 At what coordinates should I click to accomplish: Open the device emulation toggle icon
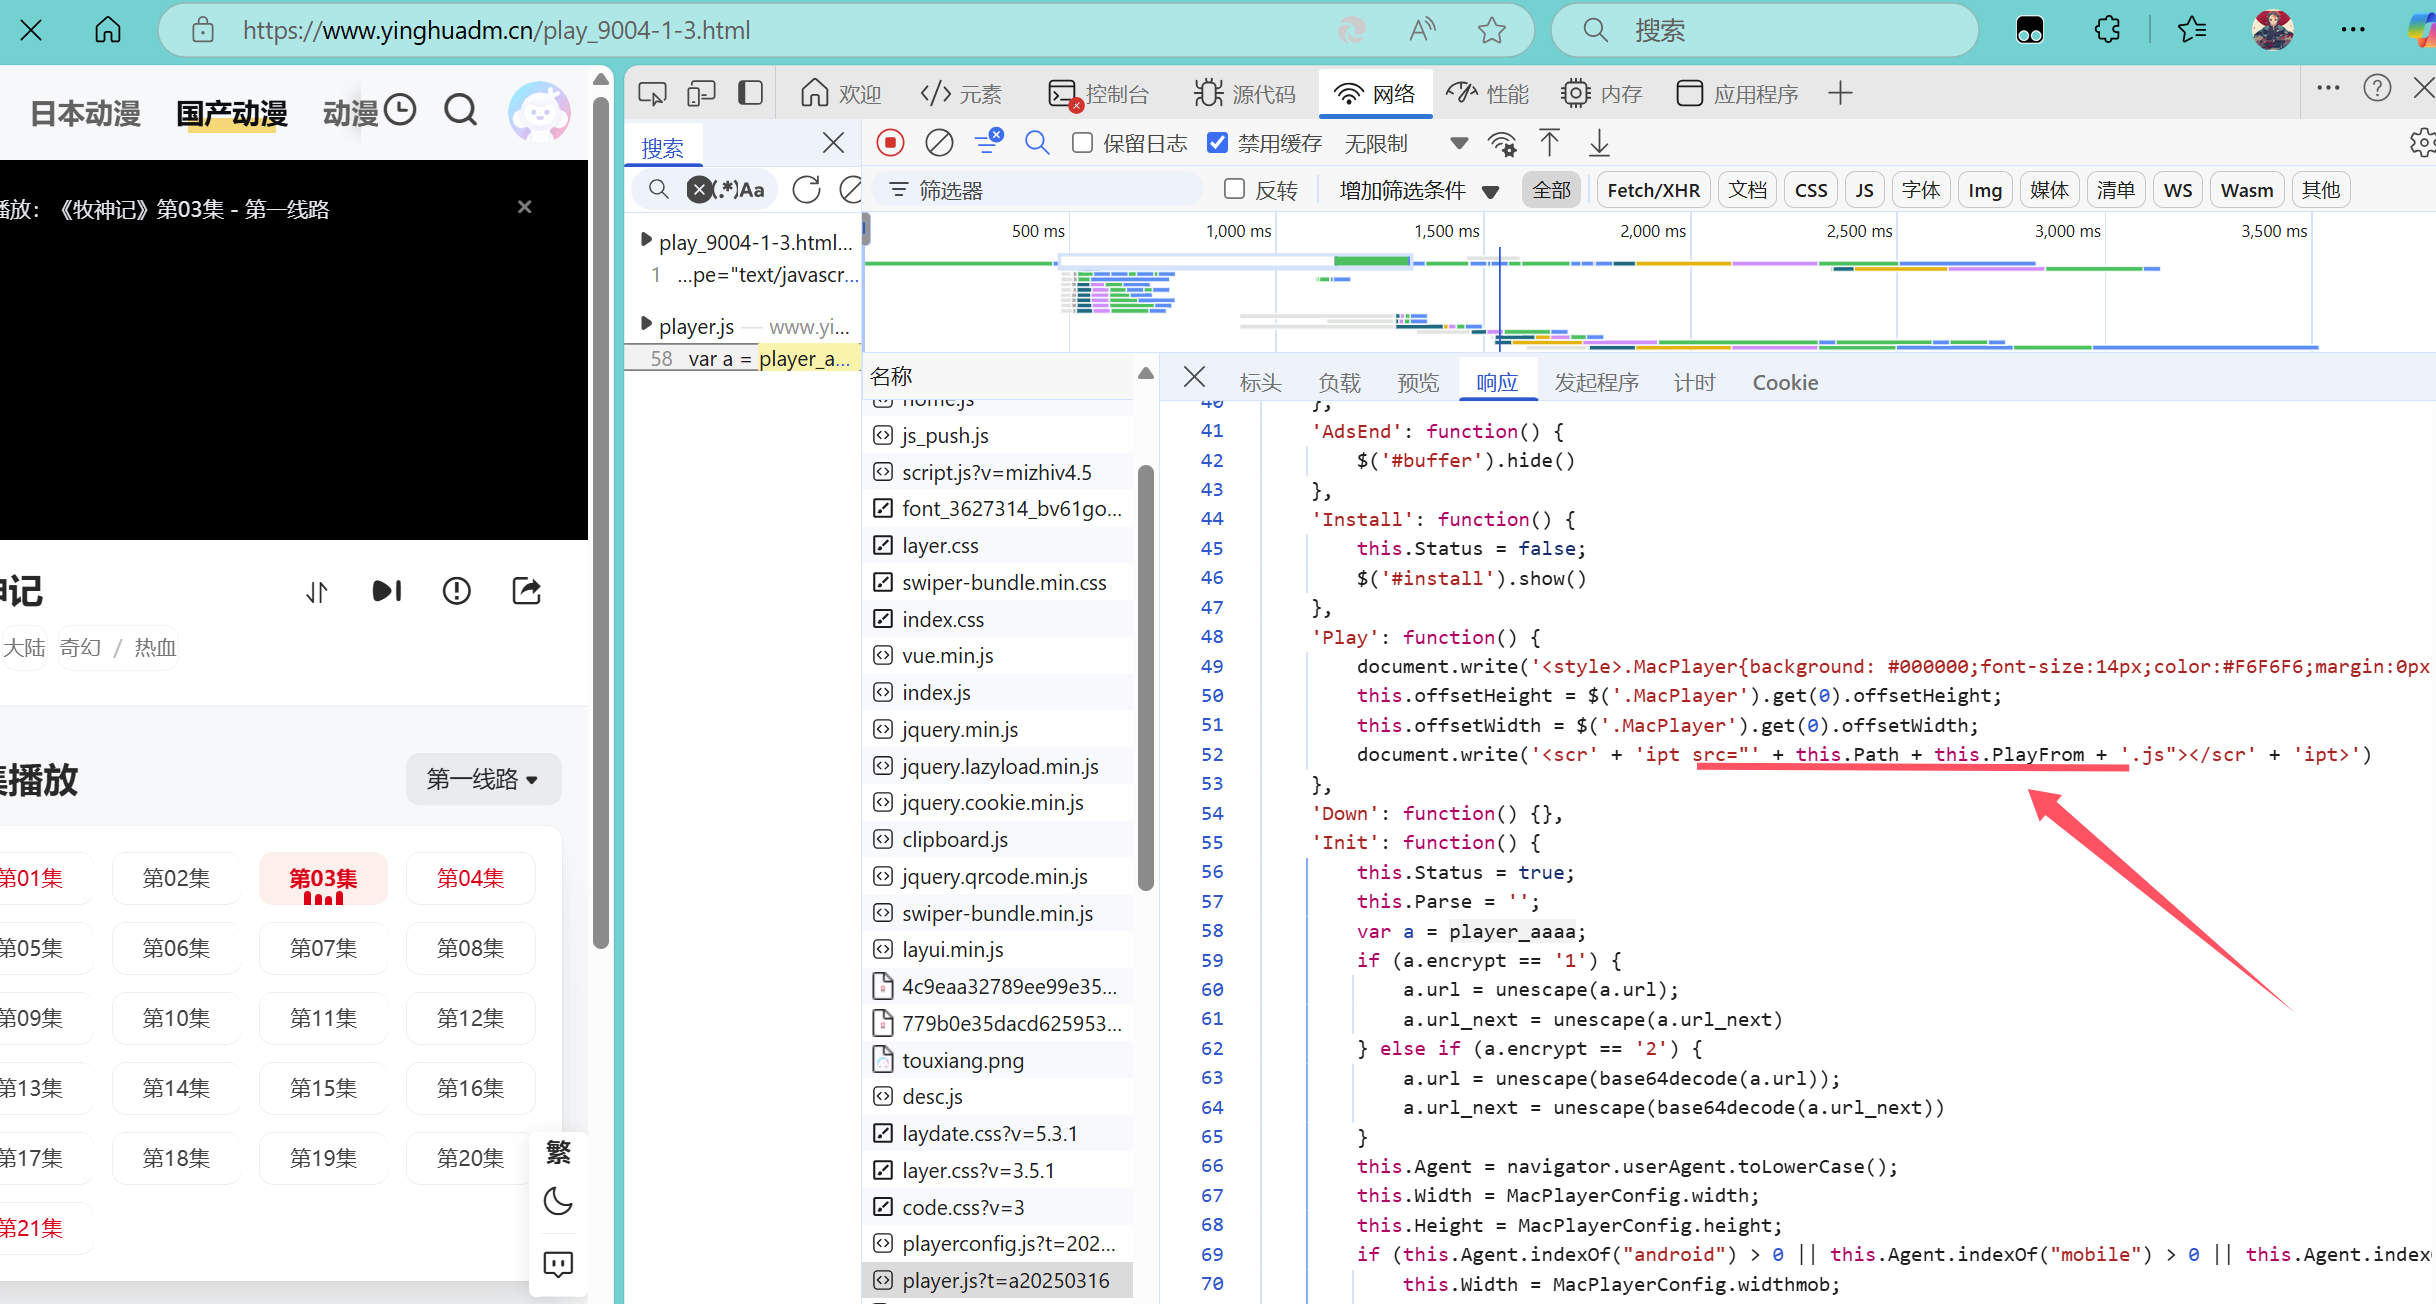(x=701, y=93)
